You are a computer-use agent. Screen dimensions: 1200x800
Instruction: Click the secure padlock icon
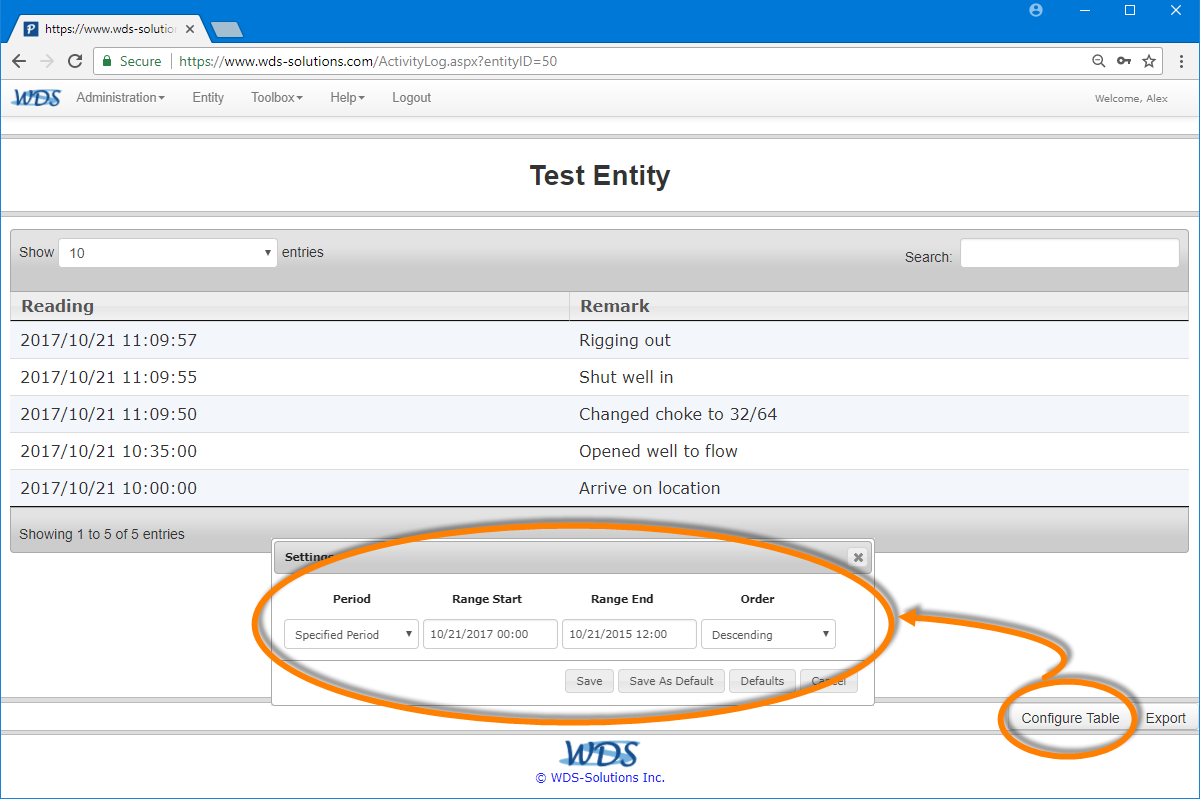[x=107, y=61]
